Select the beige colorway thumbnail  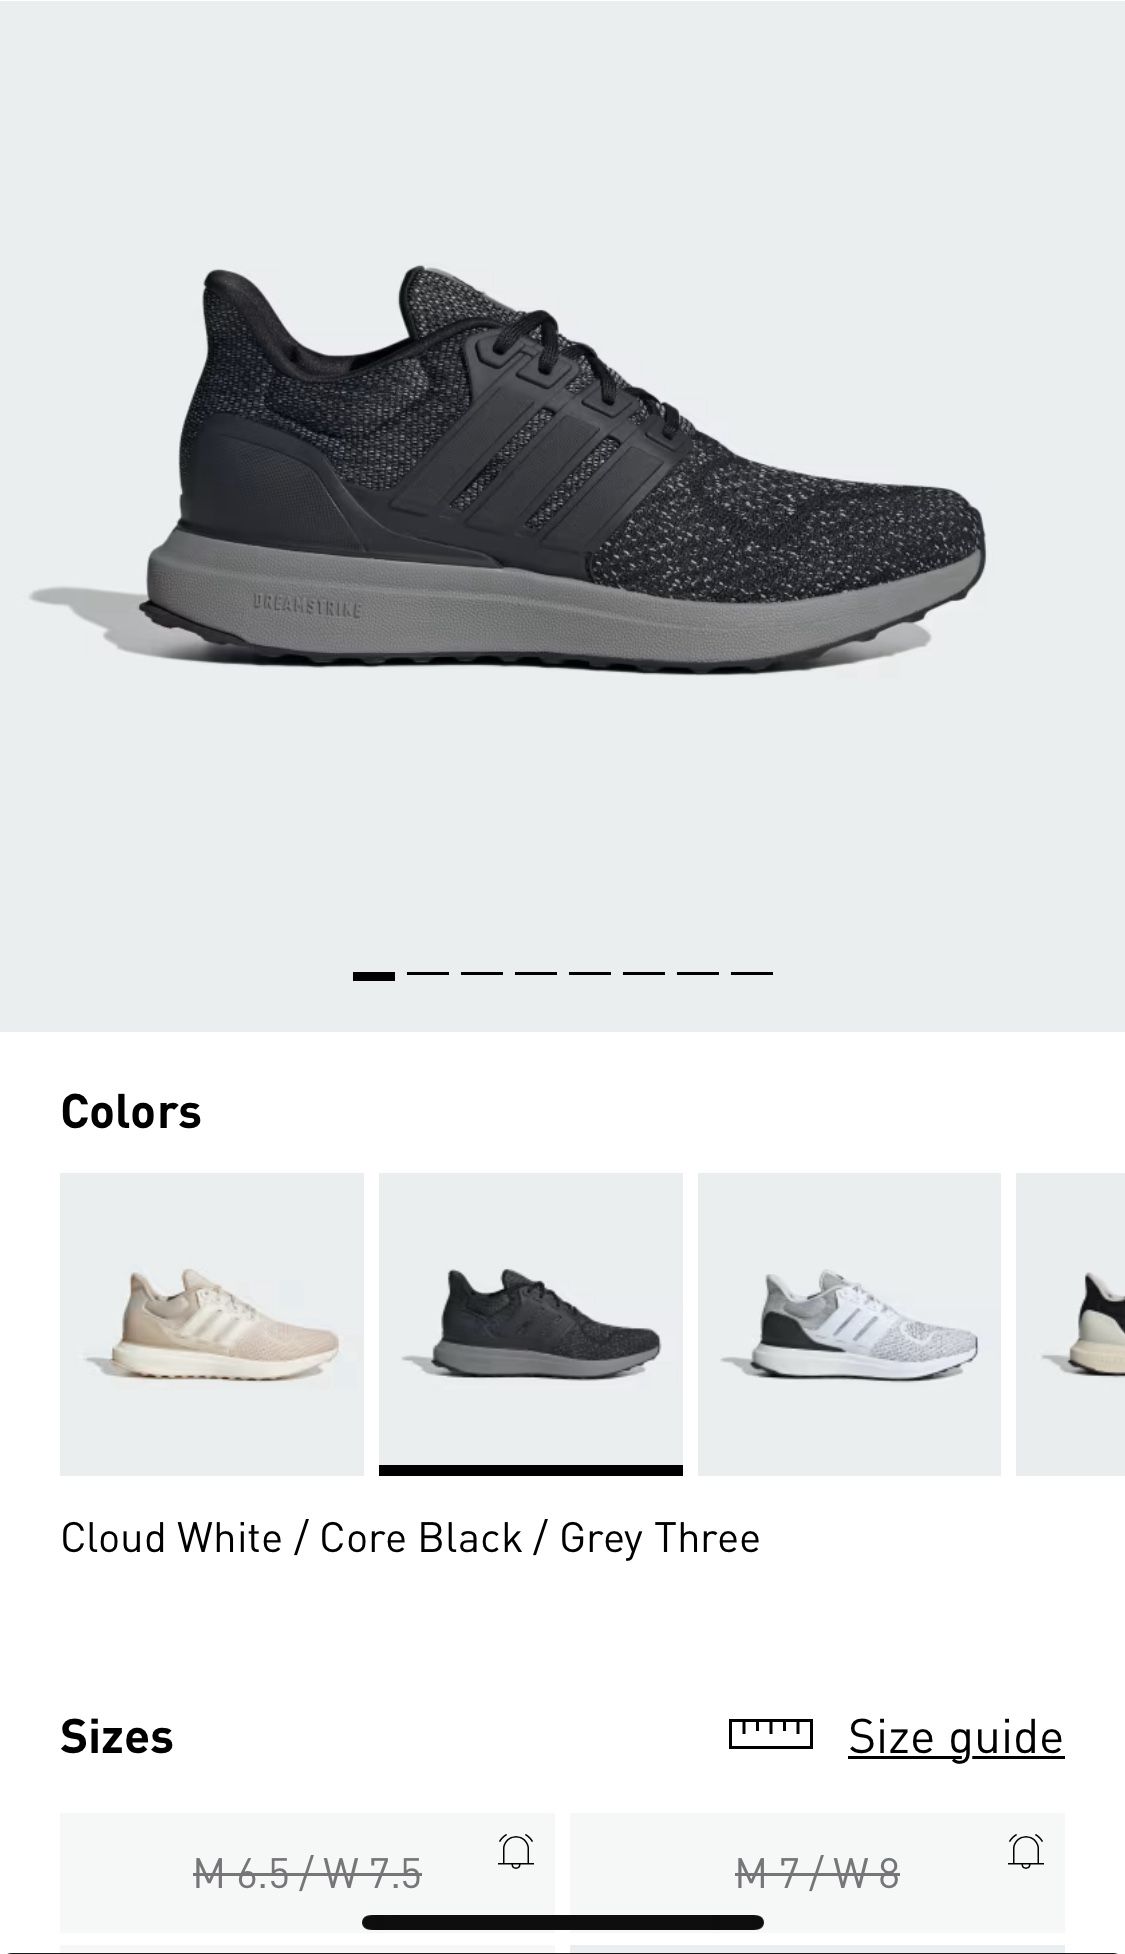tap(212, 1324)
